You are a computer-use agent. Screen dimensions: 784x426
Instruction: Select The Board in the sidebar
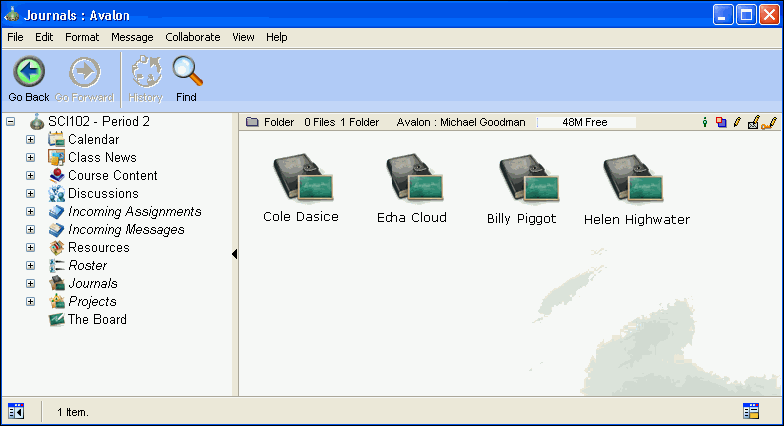click(97, 320)
